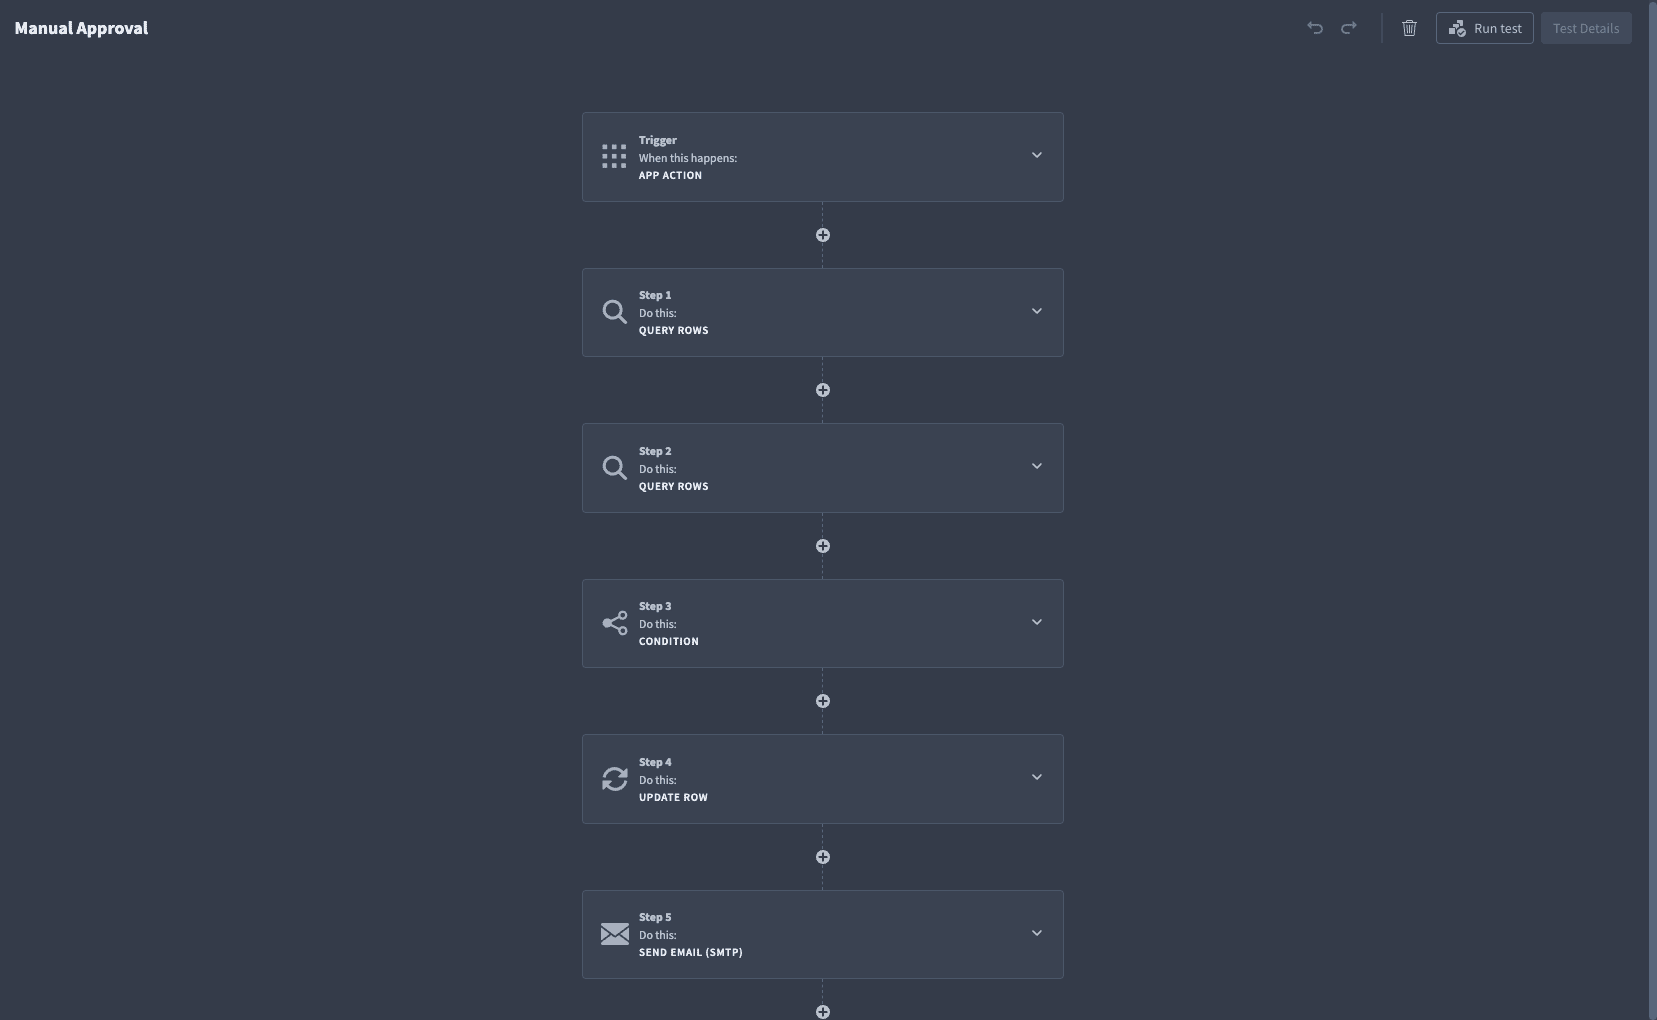Click Step 1 query rows magnifier icon

(x=614, y=312)
